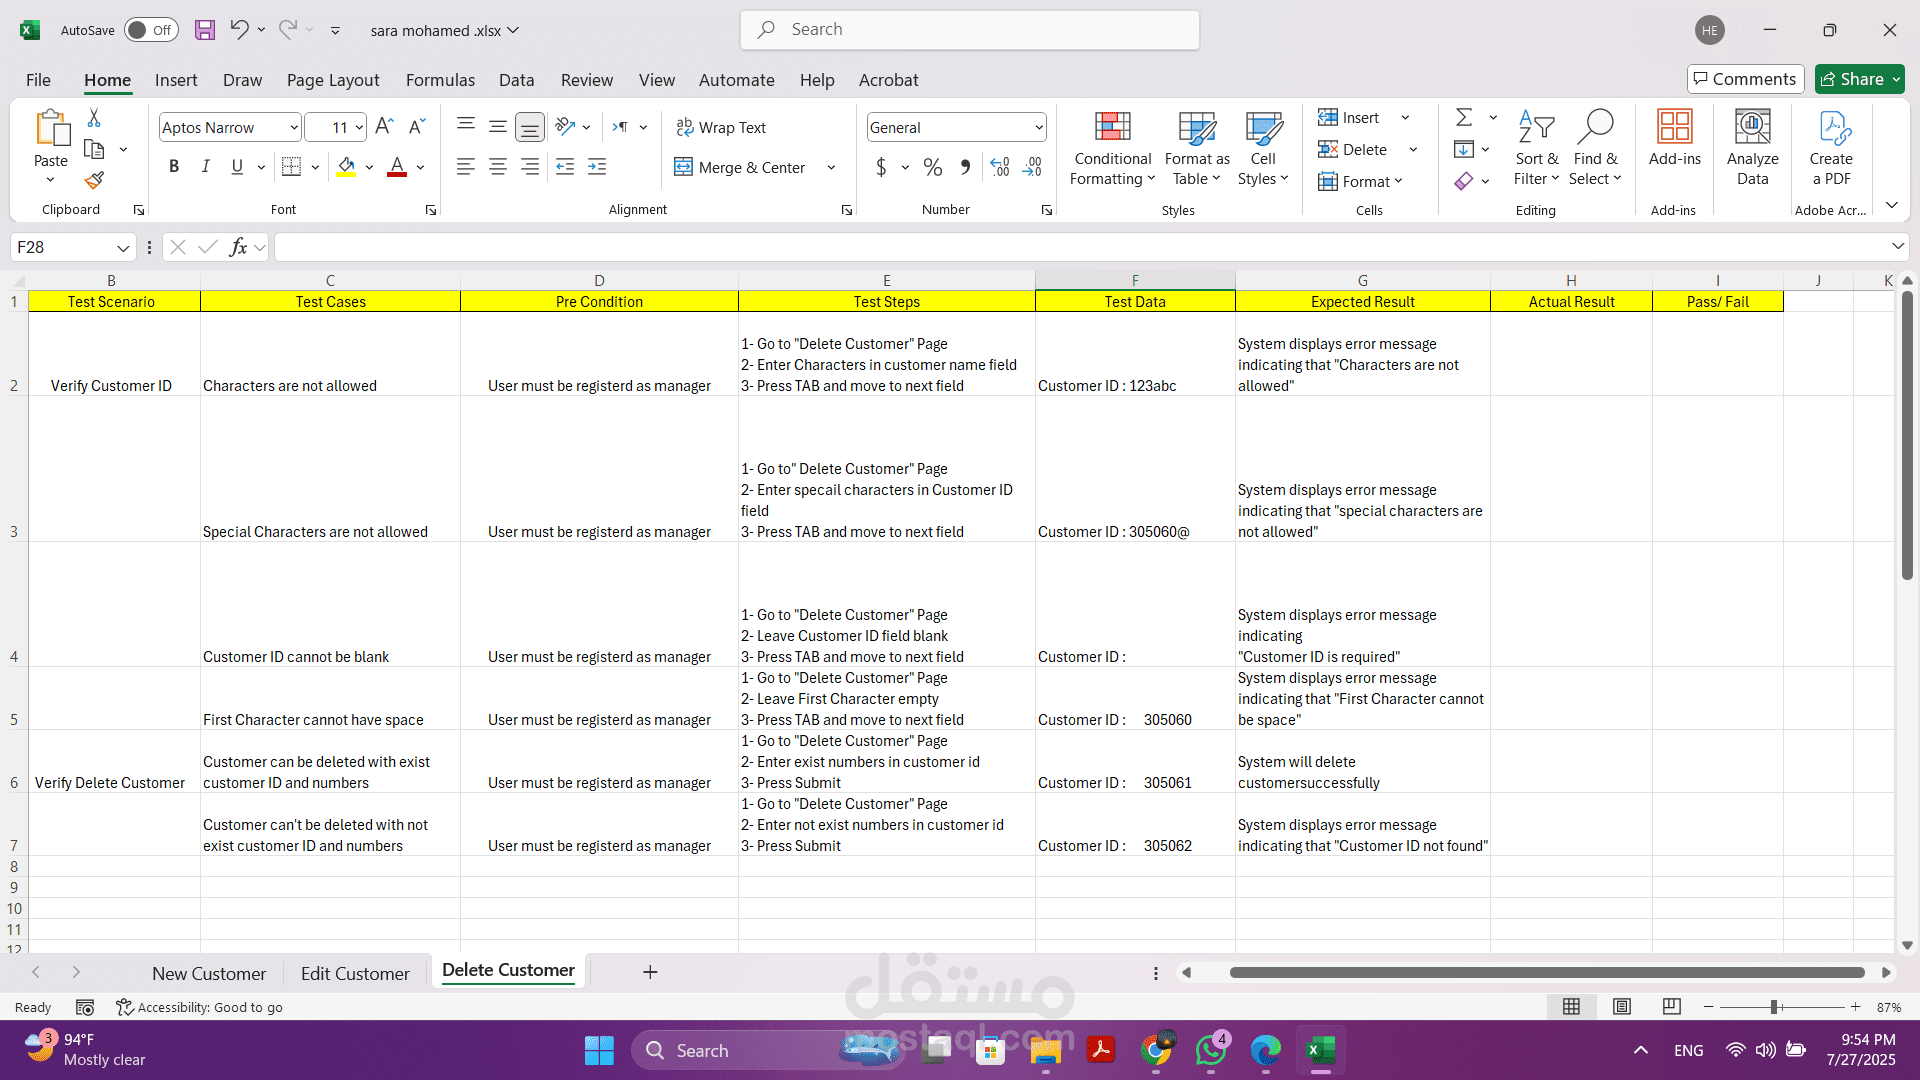
Task: Toggle the AutoSave switch
Action: click(151, 30)
